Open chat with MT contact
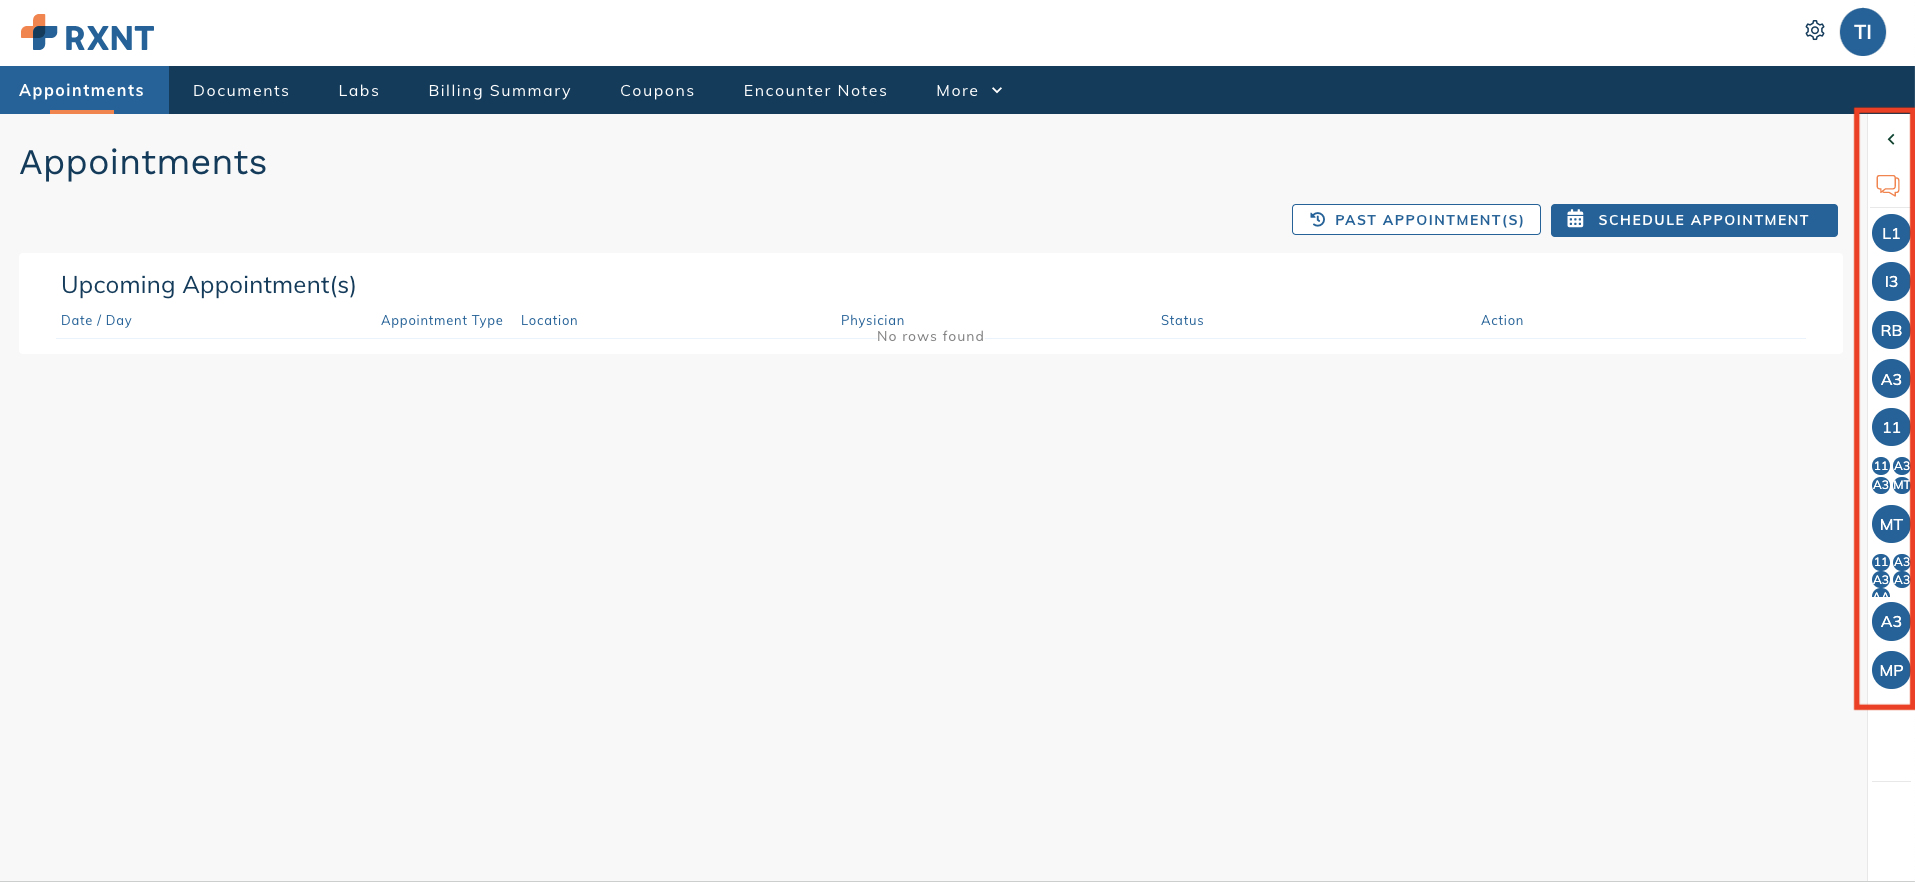This screenshot has width=1915, height=882. (1891, 524)
